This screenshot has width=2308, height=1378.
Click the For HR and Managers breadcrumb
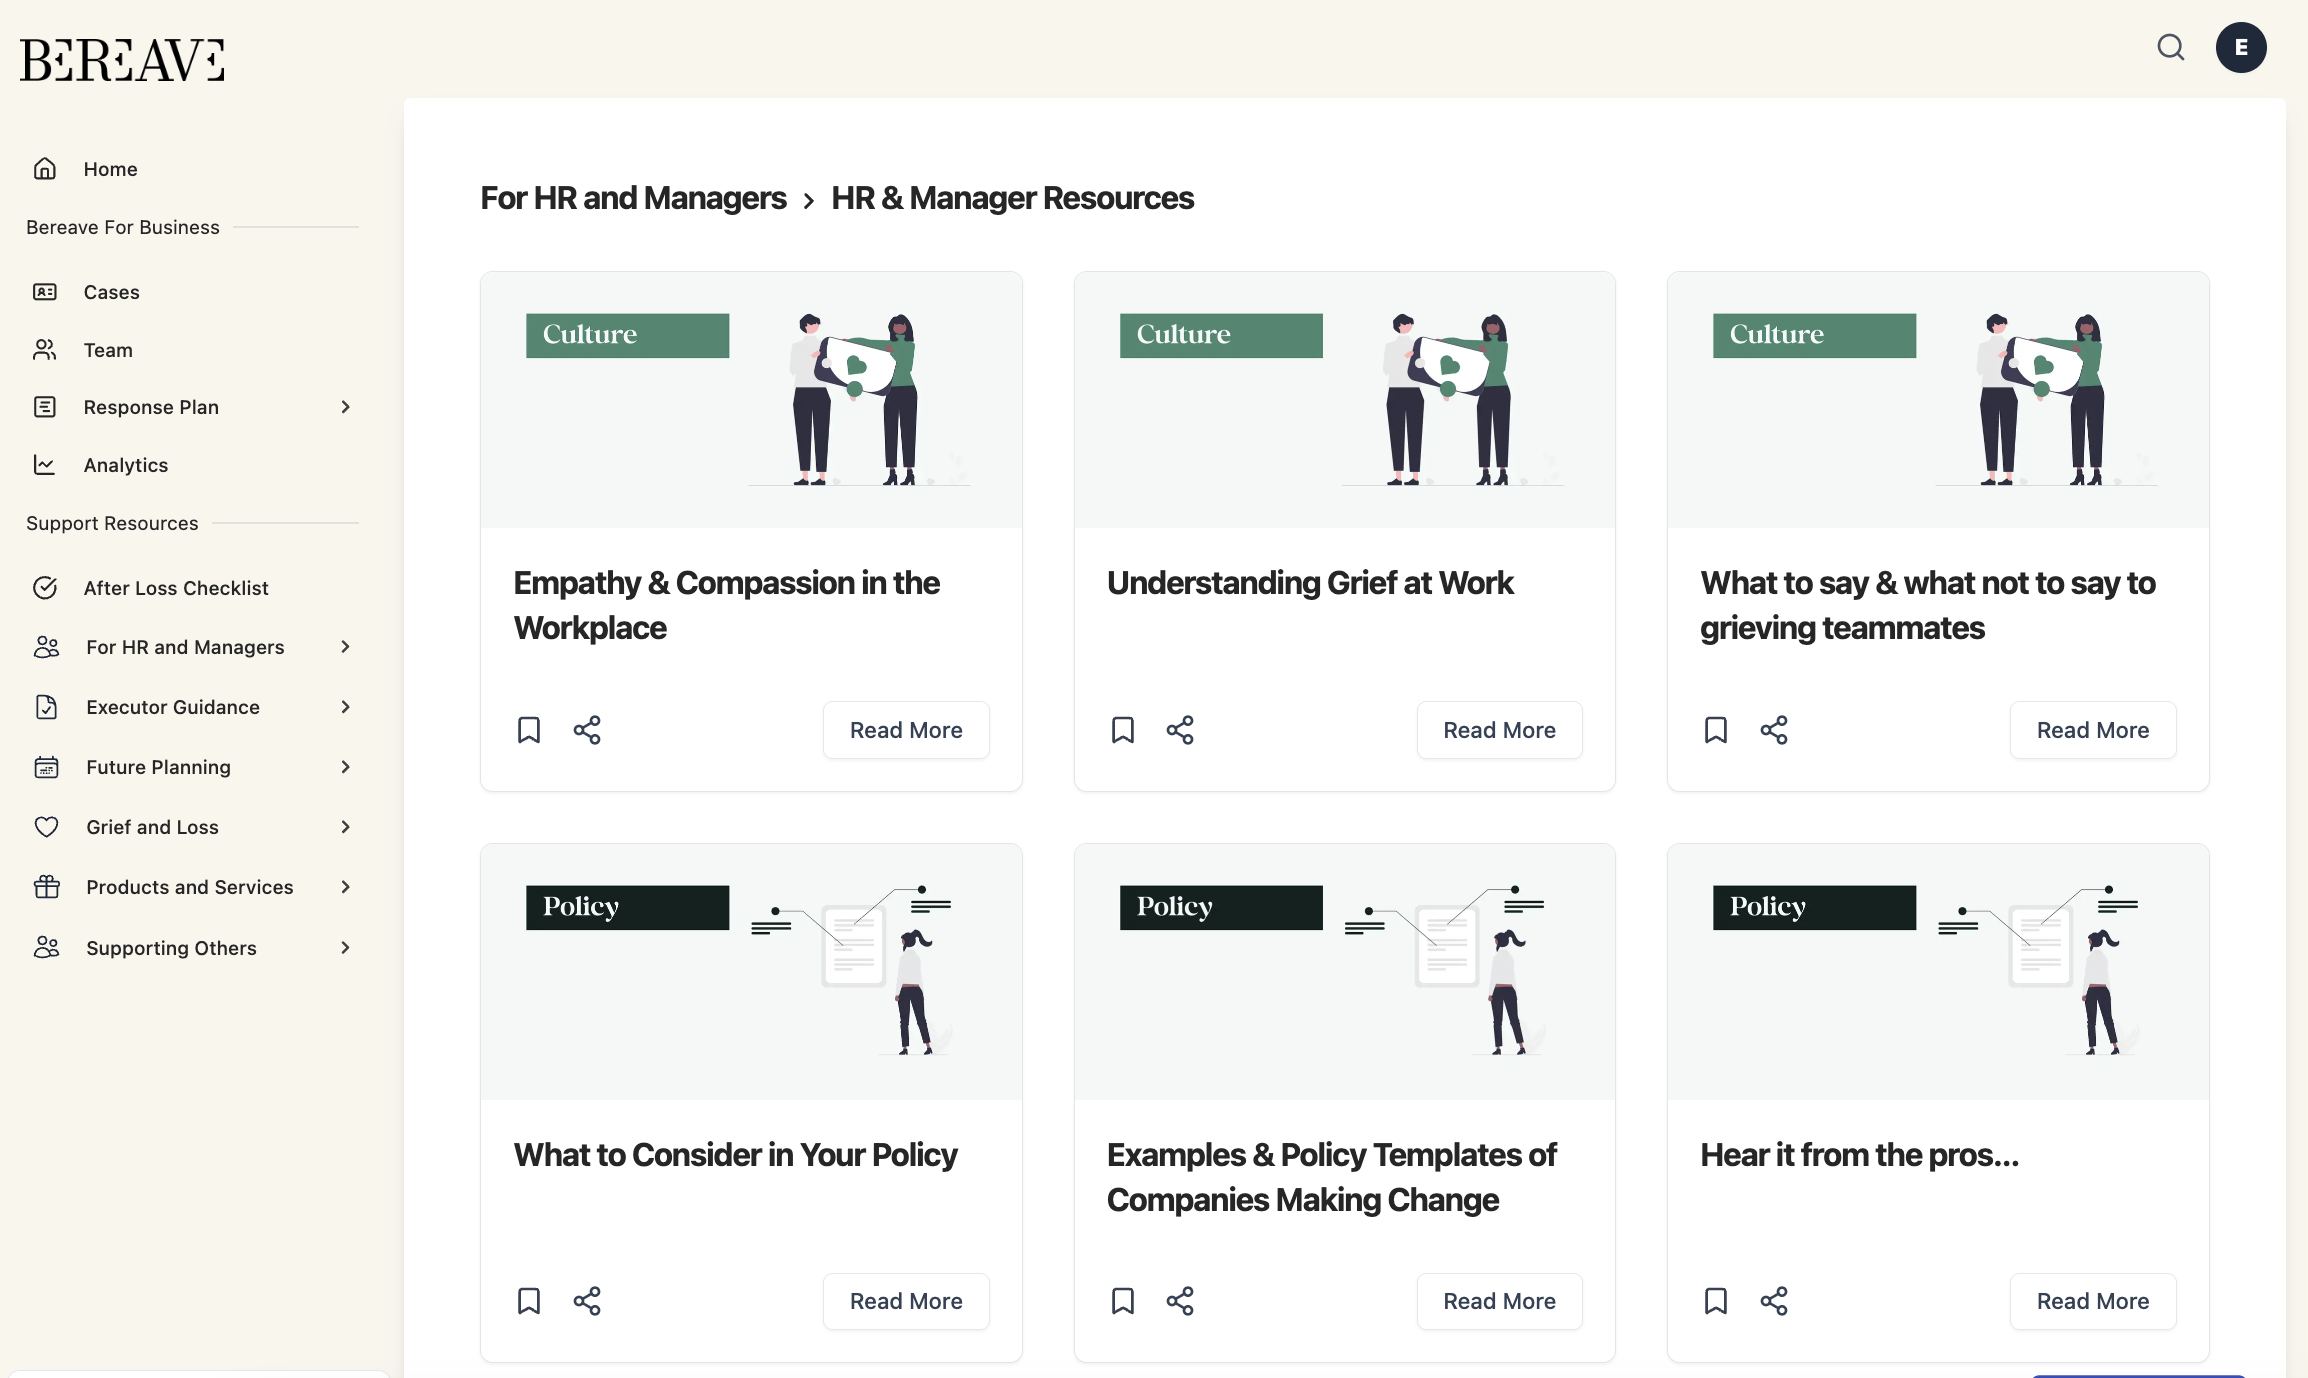pos(633,198)
